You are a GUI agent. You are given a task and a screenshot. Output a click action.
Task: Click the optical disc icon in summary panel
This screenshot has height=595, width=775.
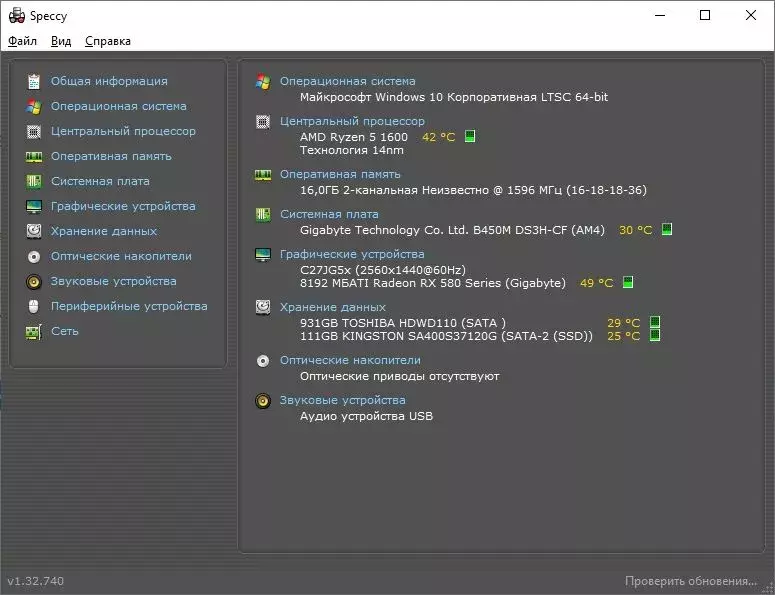(263, 361)
